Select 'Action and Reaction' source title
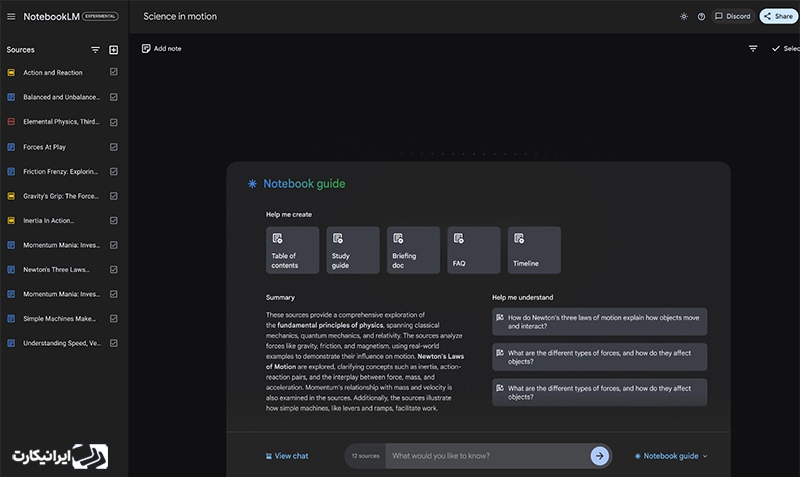This screenshot has height=477, width=800. click(53, 72)
